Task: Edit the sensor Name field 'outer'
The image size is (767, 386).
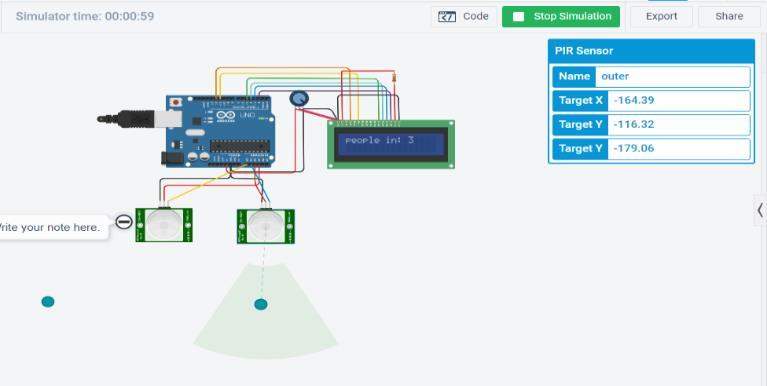Action: coord(672,76)
